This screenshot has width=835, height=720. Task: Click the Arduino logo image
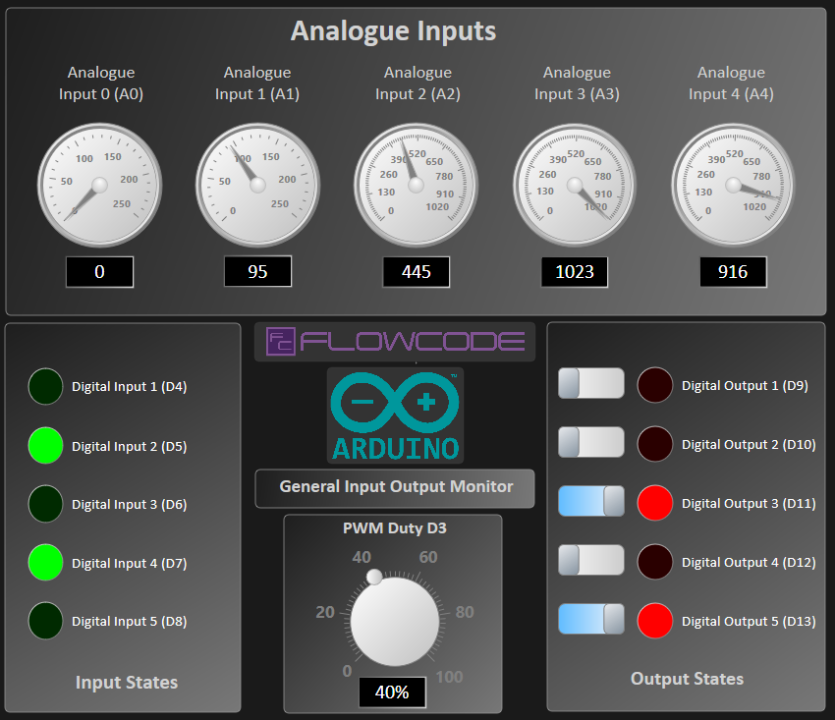click(395, 414)
